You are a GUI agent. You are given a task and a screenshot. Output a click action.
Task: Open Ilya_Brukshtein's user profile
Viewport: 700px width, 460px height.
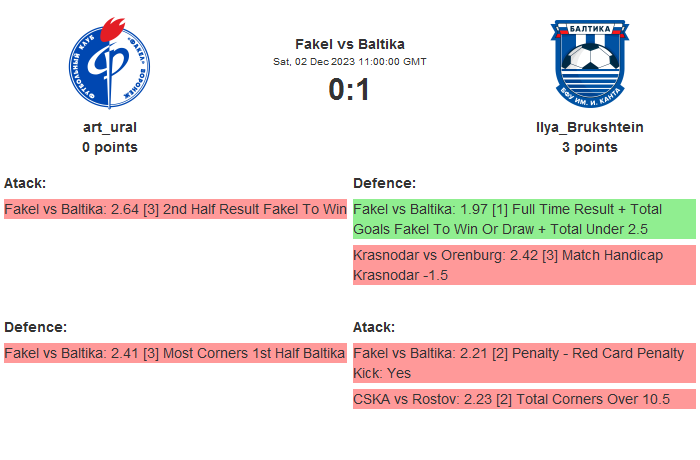590,127
